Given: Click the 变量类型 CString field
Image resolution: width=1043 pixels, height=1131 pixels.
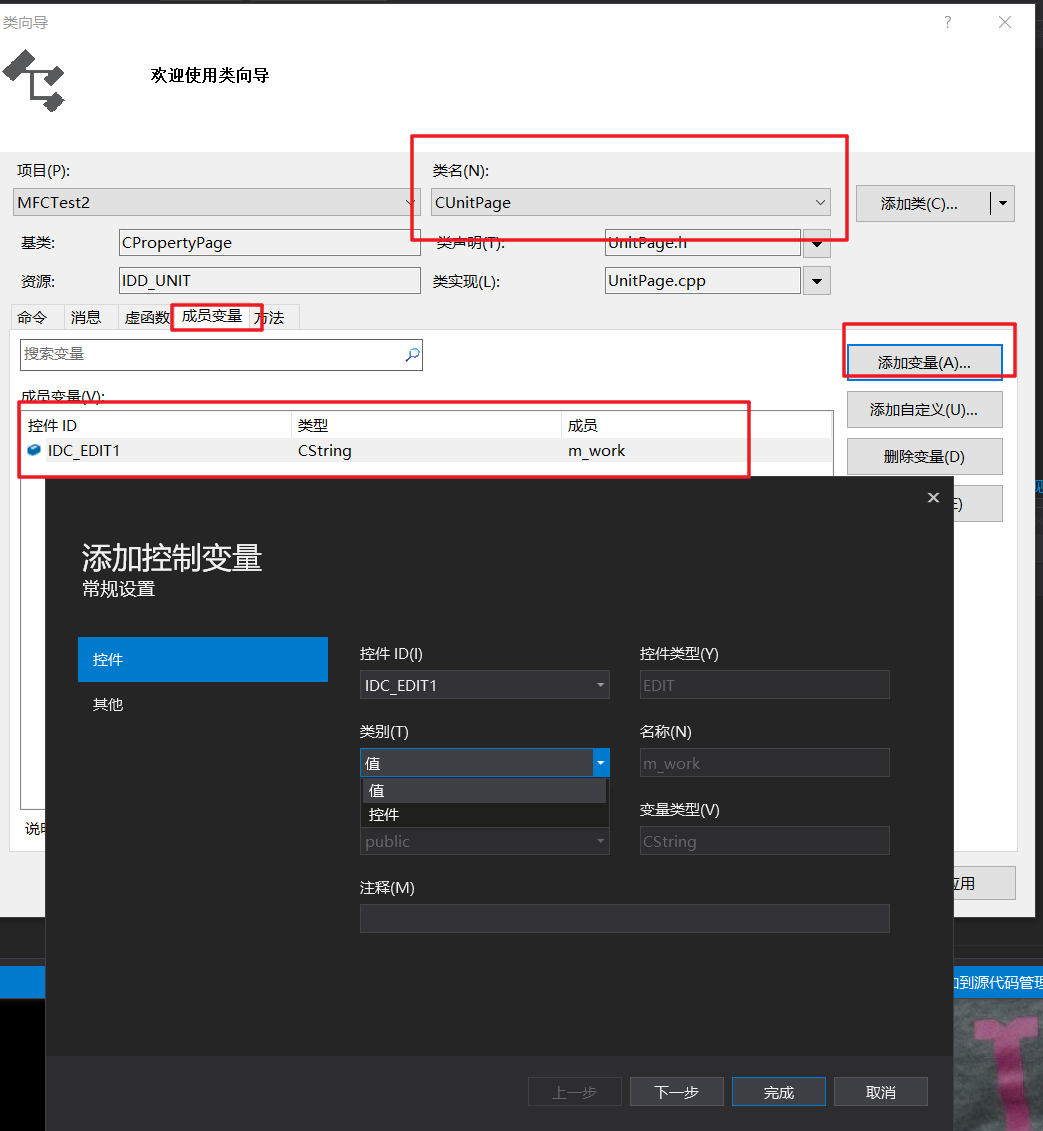Looking at the screenshot, I should (765, 841).
